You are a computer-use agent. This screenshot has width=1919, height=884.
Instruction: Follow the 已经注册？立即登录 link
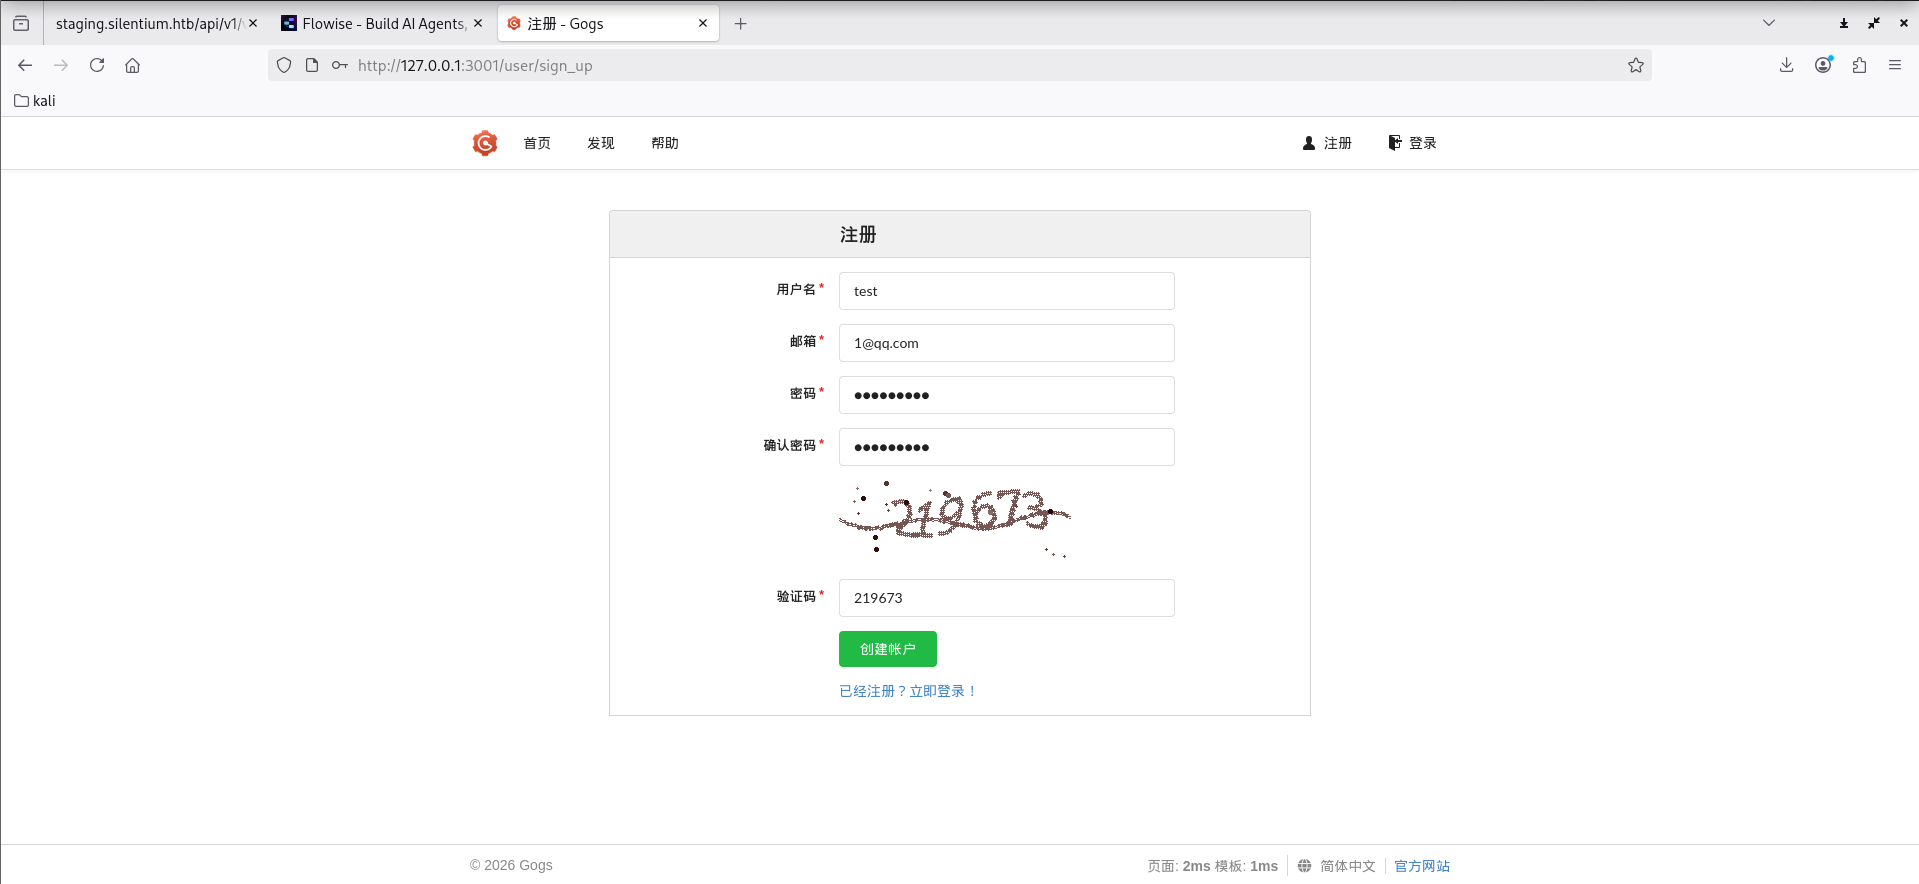pos(907,691)
